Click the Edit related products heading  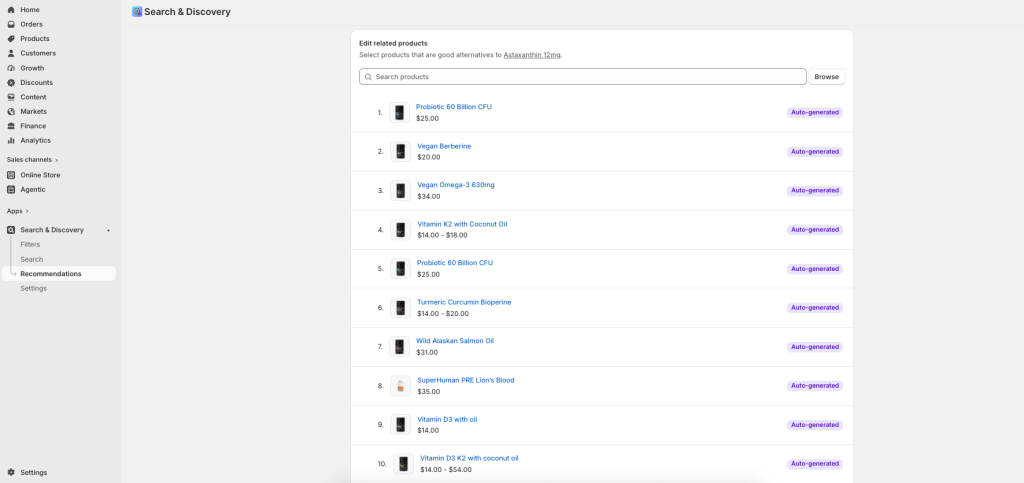tap(393, 43)
